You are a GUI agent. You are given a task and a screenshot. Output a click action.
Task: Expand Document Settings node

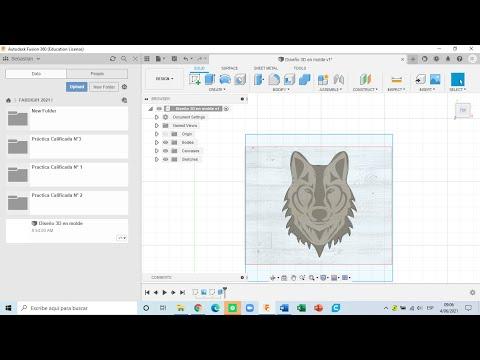pos(156,117)
